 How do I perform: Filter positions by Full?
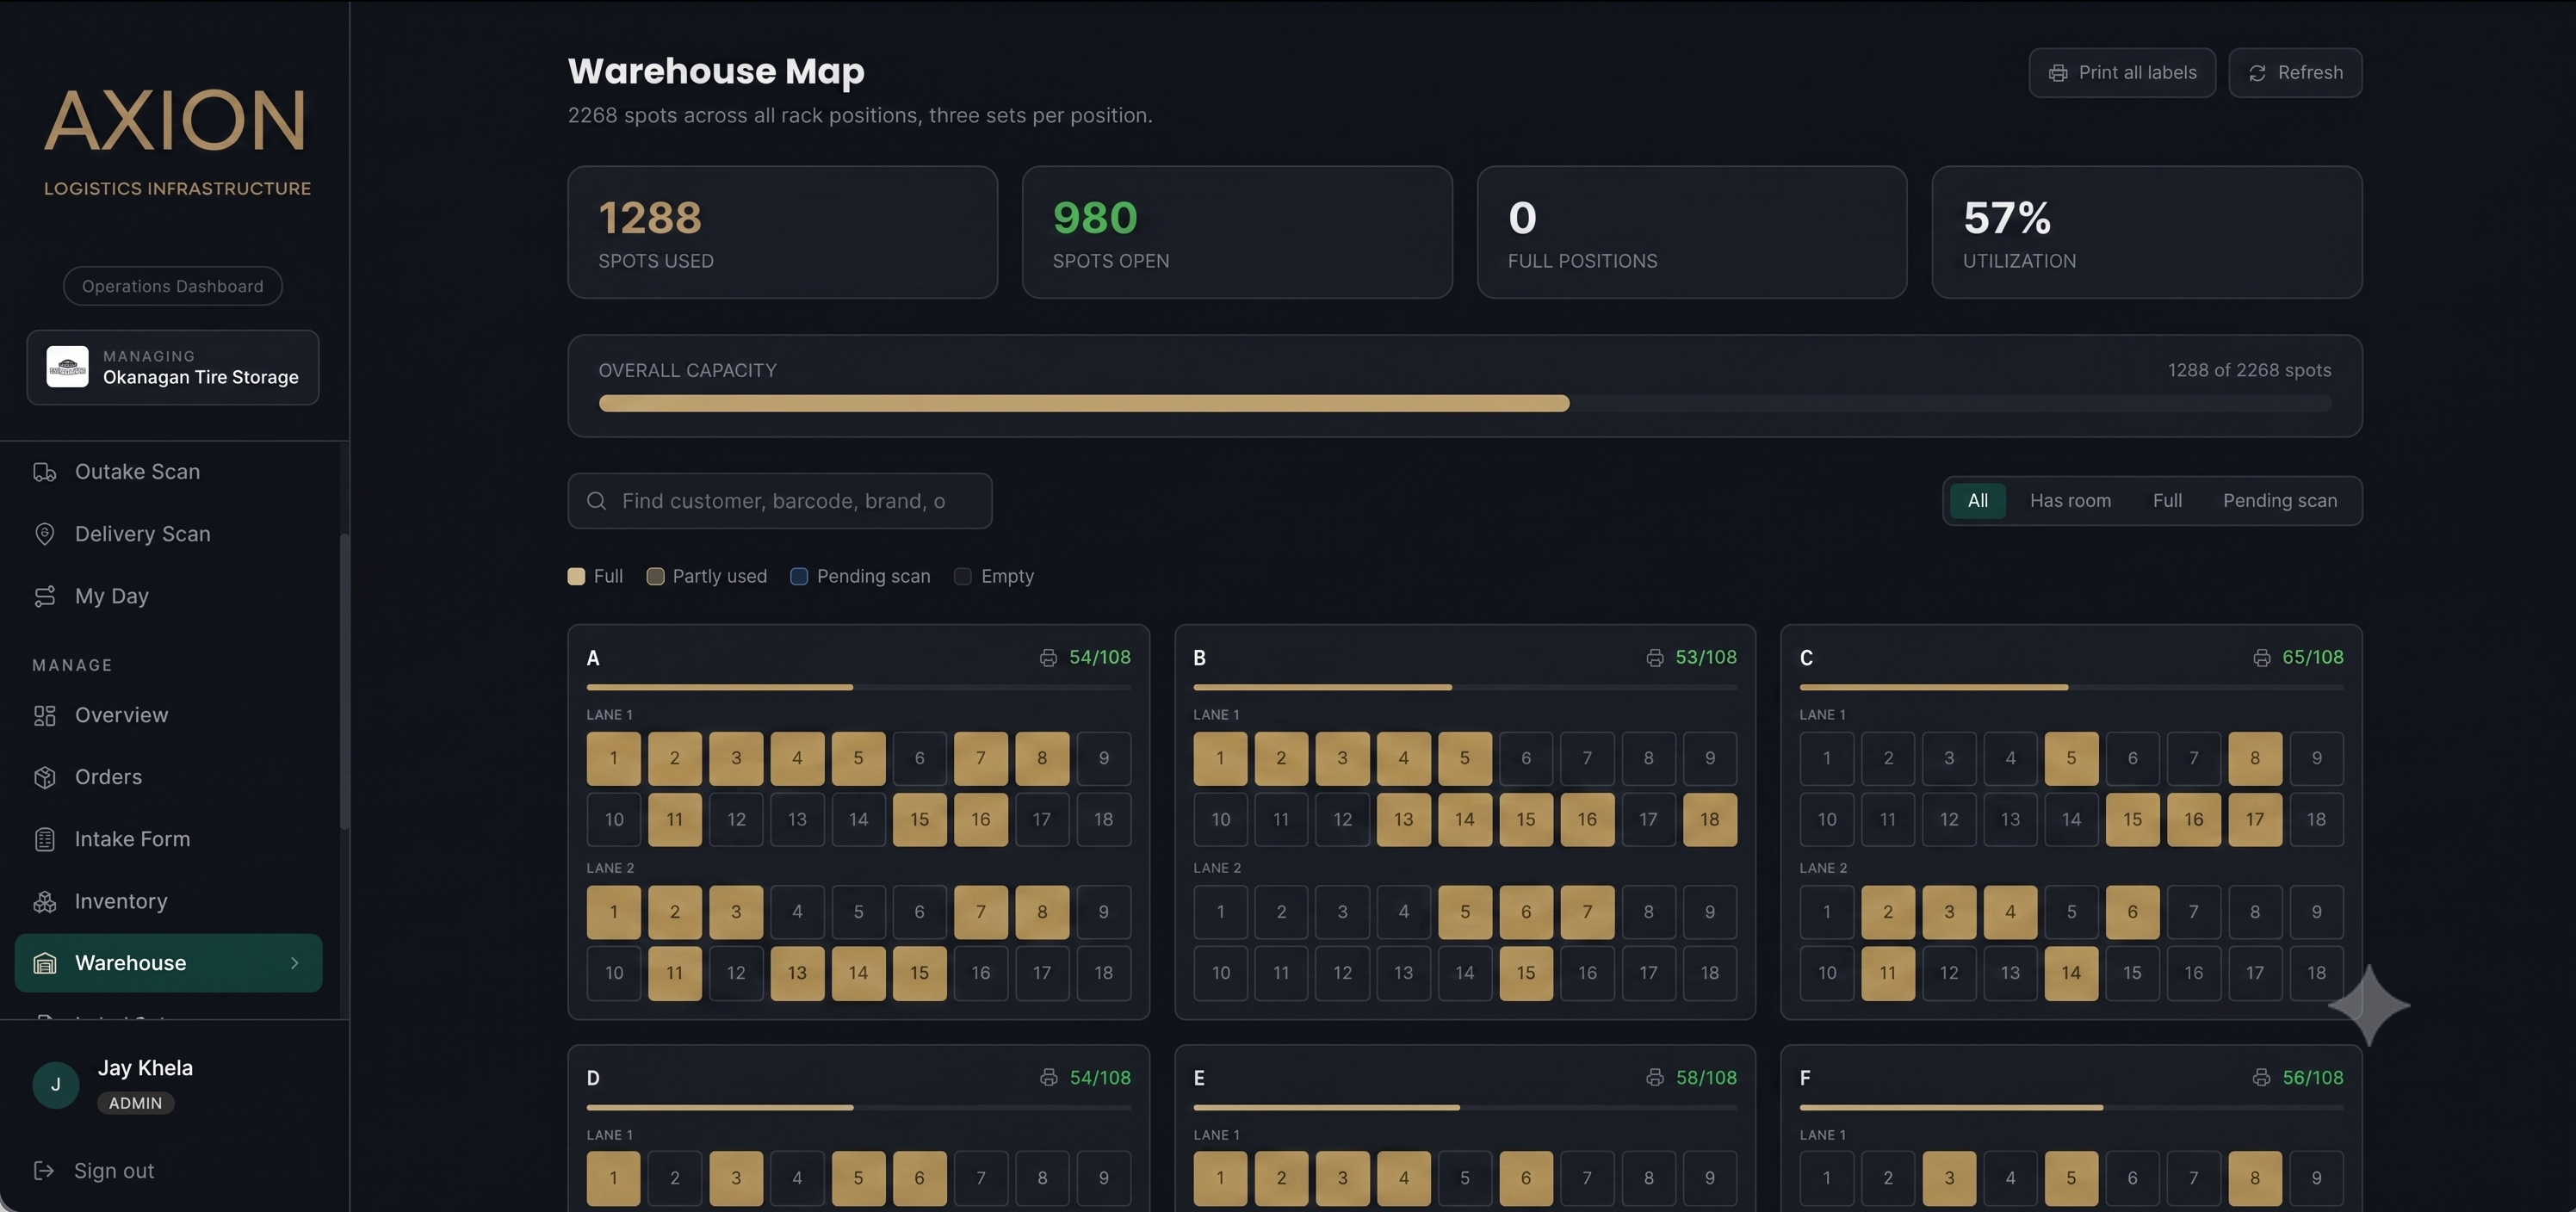(2167, 501)
